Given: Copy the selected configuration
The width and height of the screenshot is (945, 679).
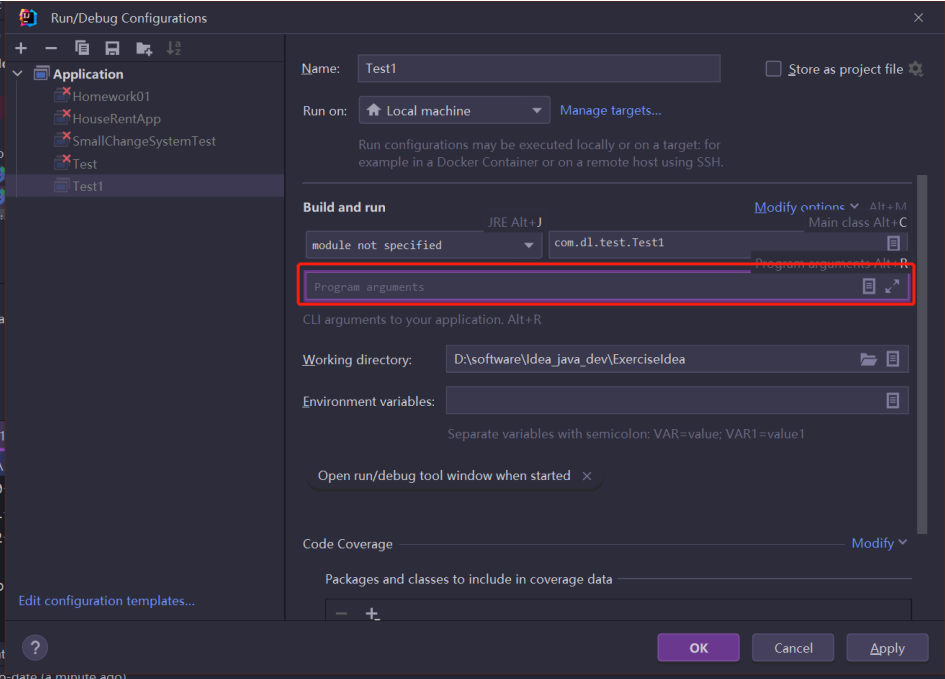Looking at the screenshot, I should point(82,48).
